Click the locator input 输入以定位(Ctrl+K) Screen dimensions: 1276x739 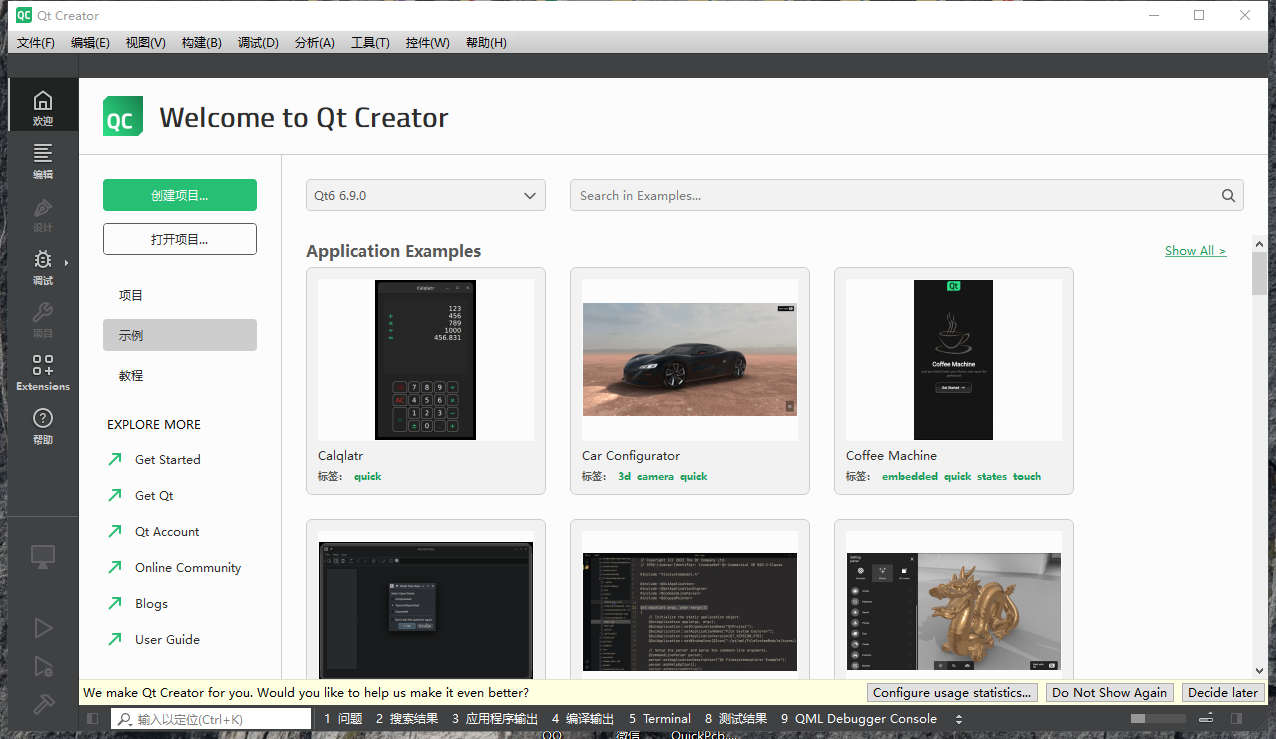[x=211, y=719]
